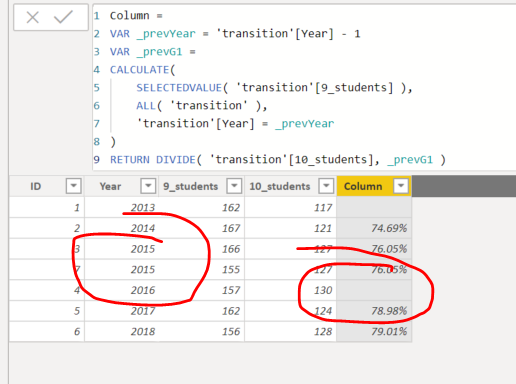Screen dimensions: 516x384
Task: Select the 2013 Year cell
Action: click(121, 207)
